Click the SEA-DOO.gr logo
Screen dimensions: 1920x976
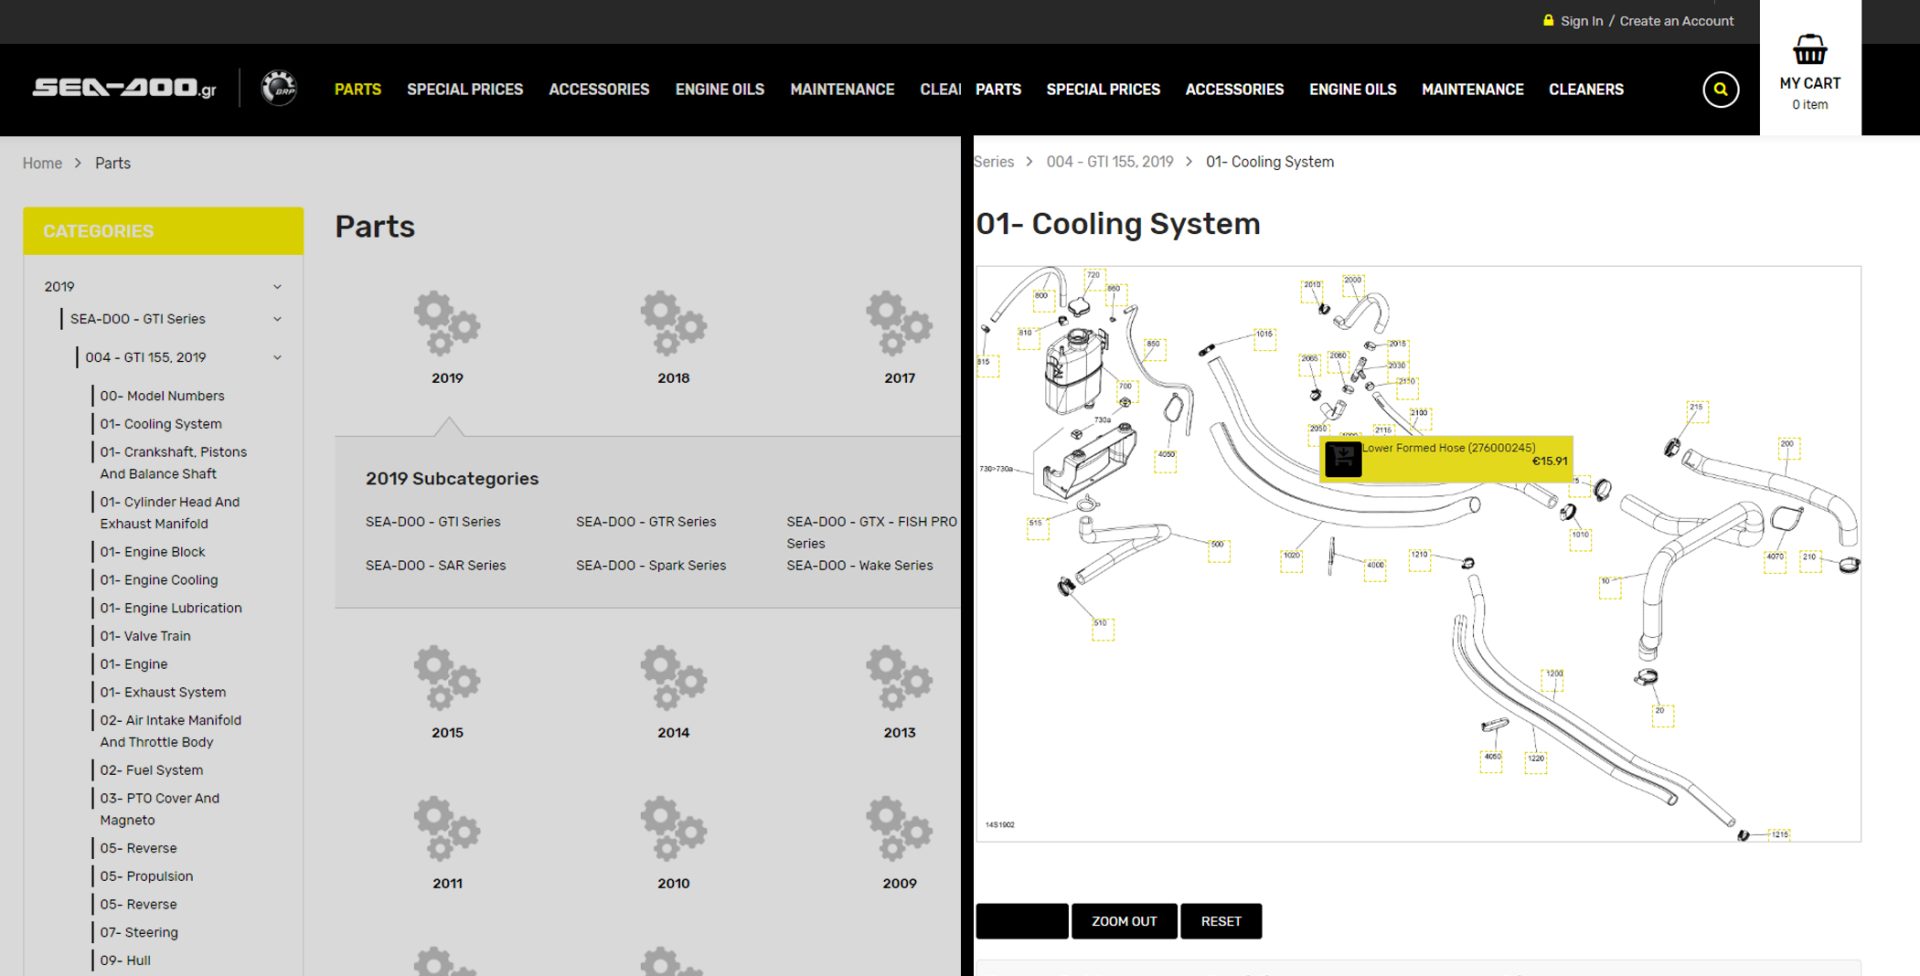(124, 88)
